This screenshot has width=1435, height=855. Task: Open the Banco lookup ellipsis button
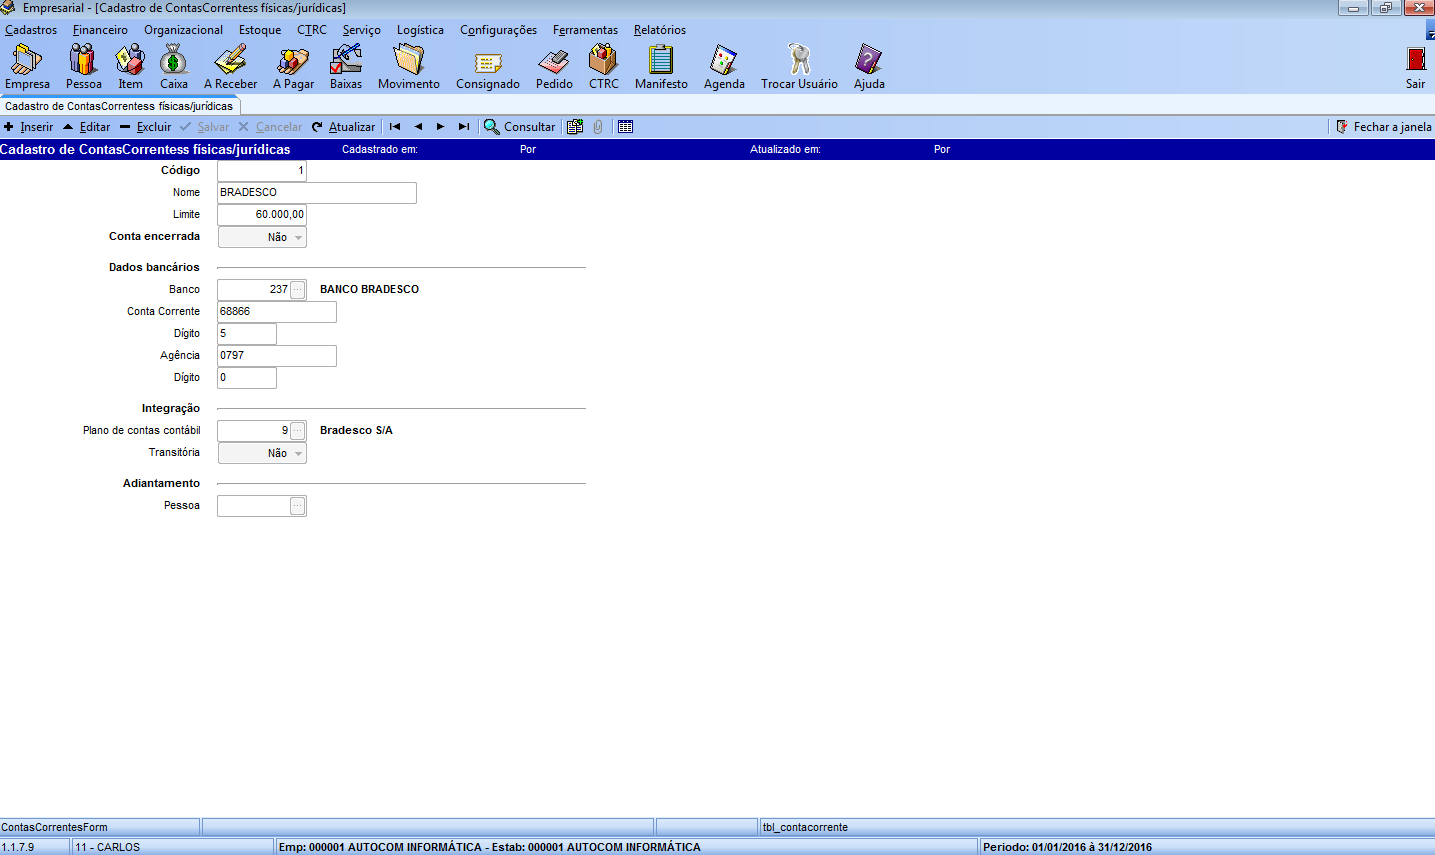[298, 290]
